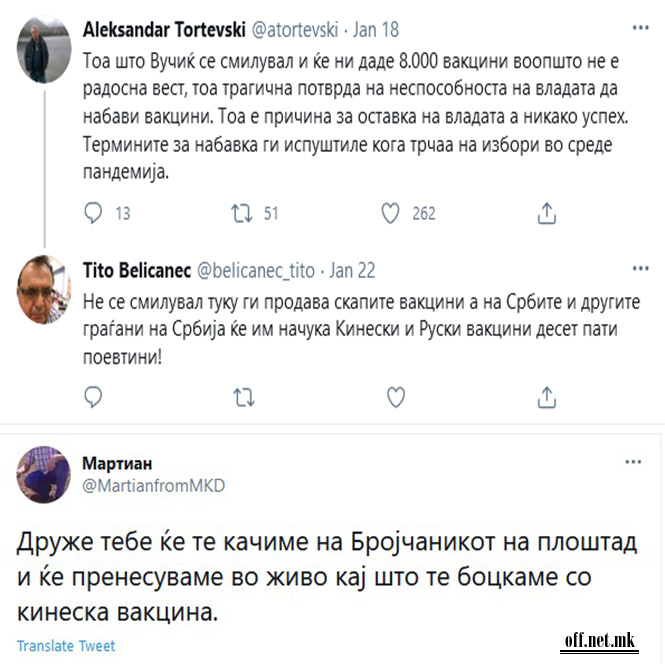The height and width of the screenshot is (664, 665).
Task: Like Aleksandar Tortevski's tweet
Action: [393, 213]
